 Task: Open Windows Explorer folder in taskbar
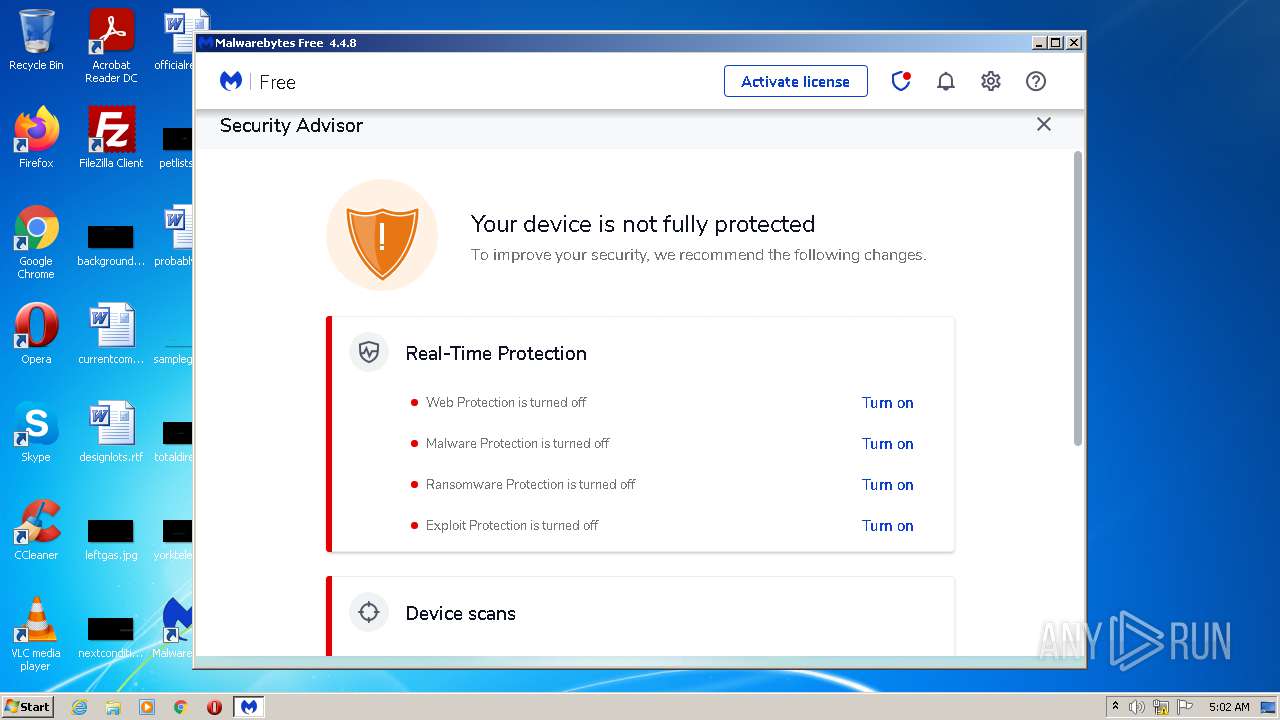(x=113, y=707)
